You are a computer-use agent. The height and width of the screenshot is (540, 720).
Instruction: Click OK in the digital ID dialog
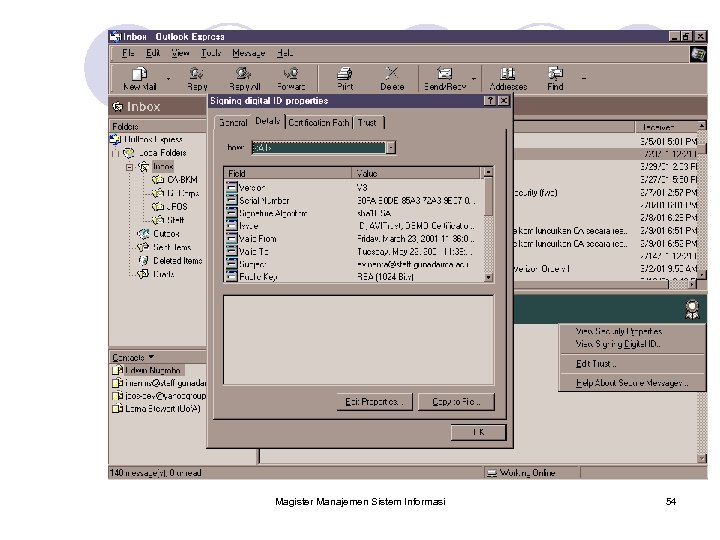478,432
